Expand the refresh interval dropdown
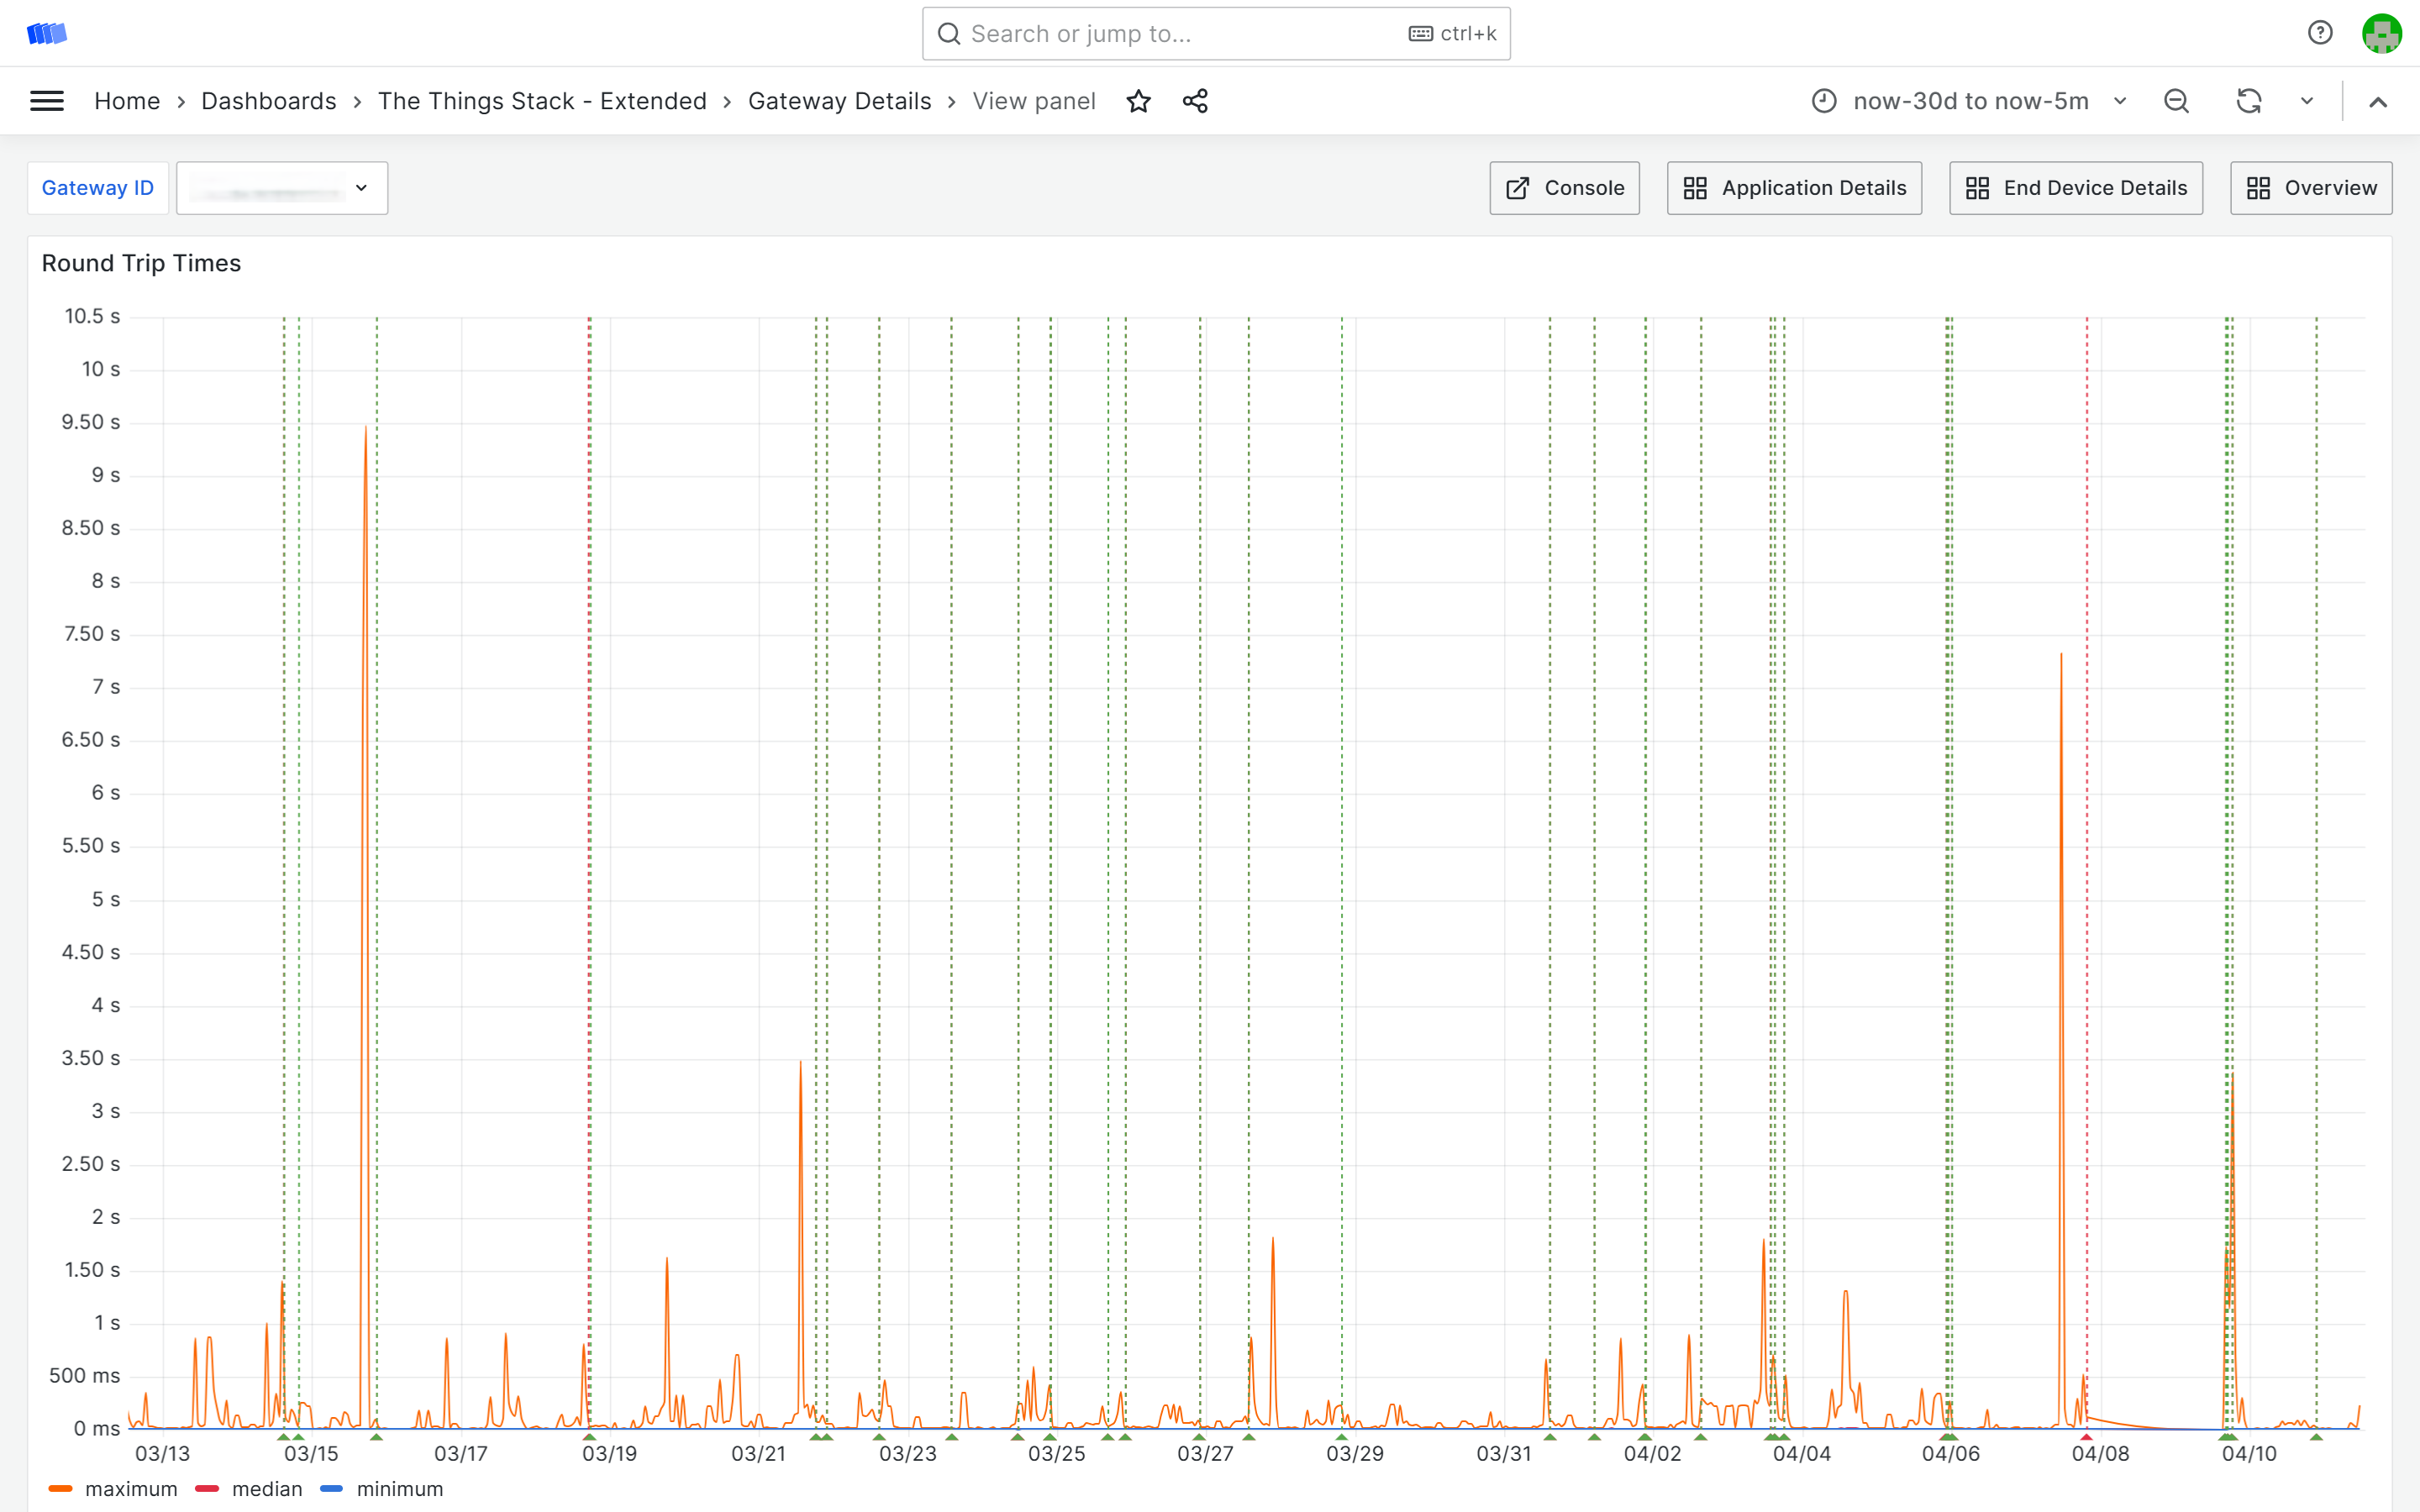This screenshot has width=2420, height=1512. pos(2307,101)
